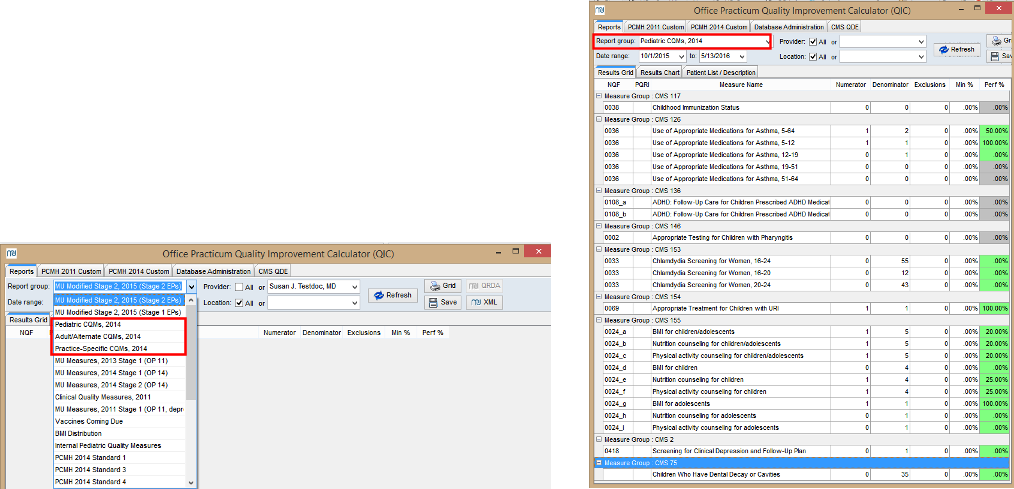1014x489 pixels.
Task: Switch to PCMH 2014 Custom tab in results window
Action: (718, 27)
